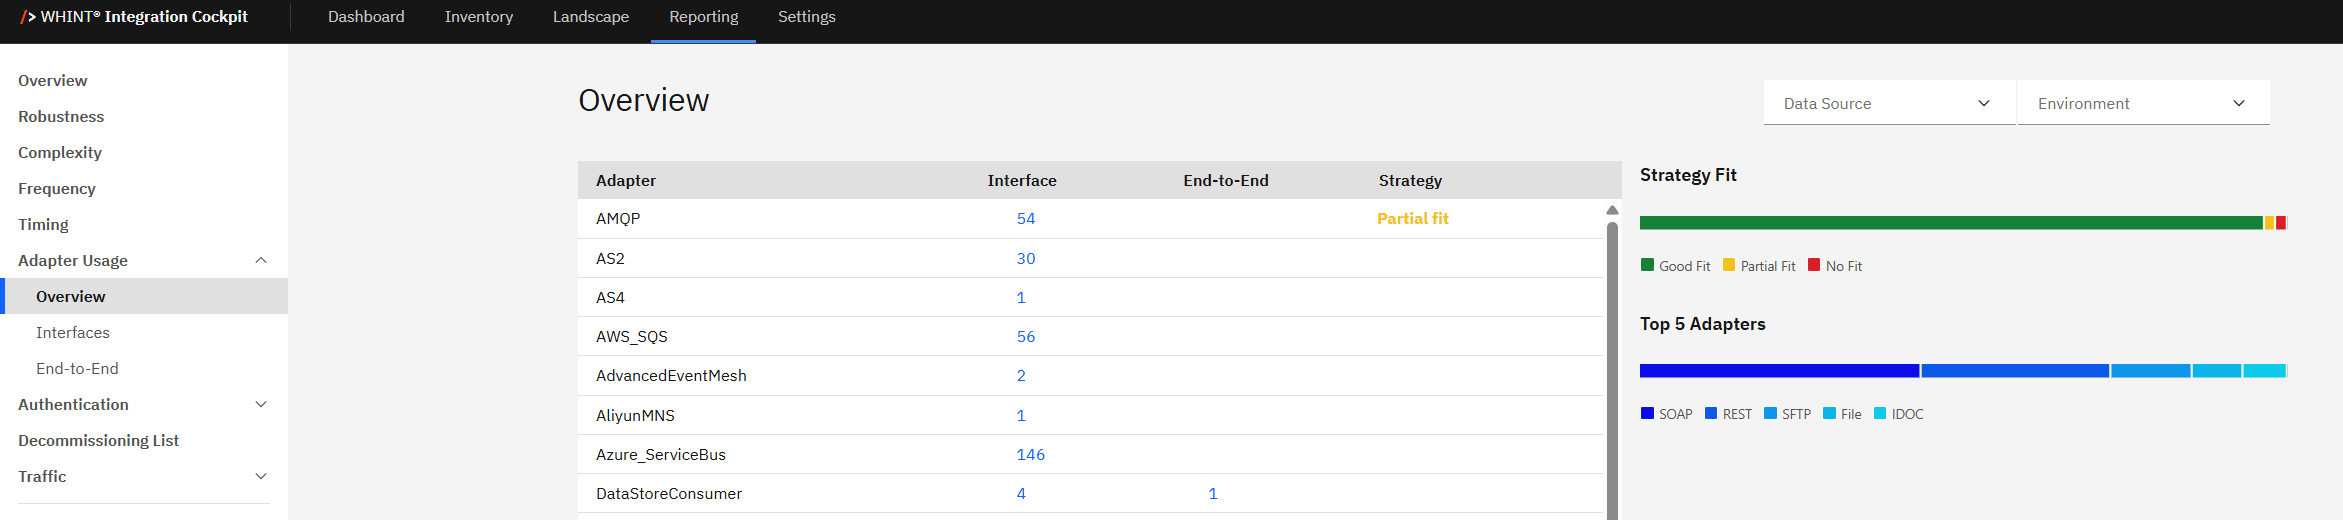Open the Data Source dropdown
Image resolution: width=2343 pixels, height=520 pixels.
(x=1888, y=103)
